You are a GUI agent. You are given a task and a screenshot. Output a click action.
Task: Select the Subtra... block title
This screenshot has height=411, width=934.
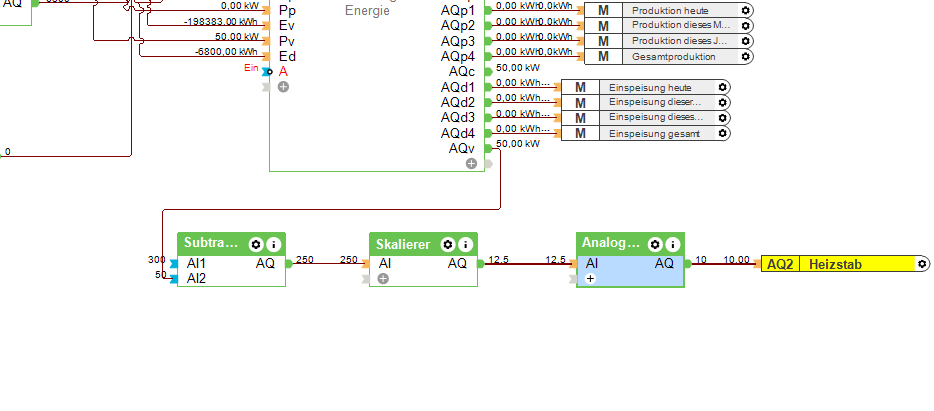click(211, 243)
